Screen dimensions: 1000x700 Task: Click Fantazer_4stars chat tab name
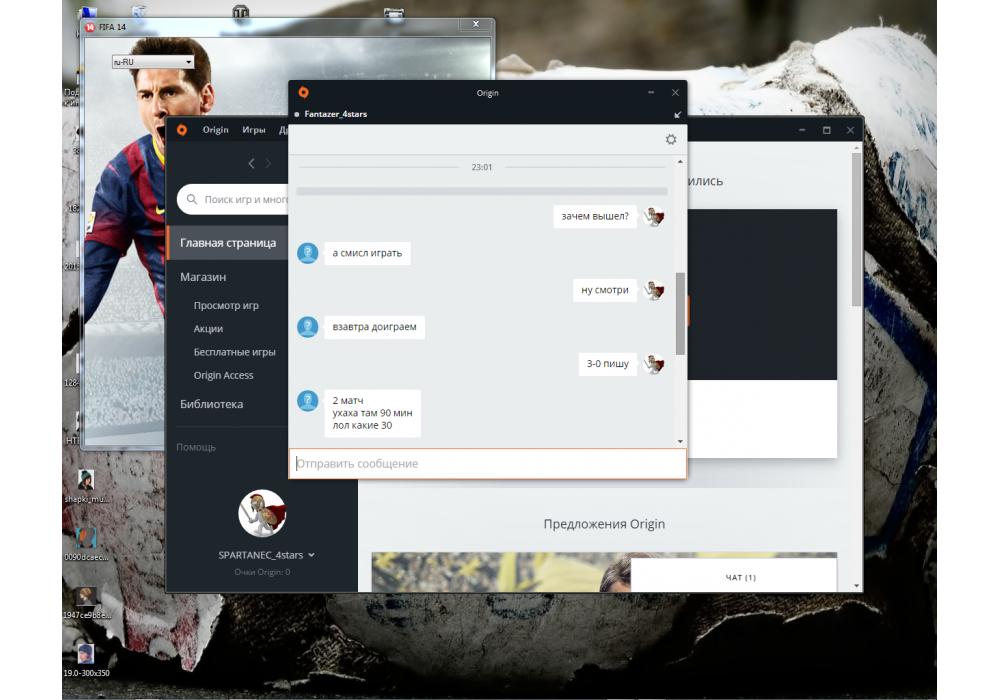tap(335, 114)
